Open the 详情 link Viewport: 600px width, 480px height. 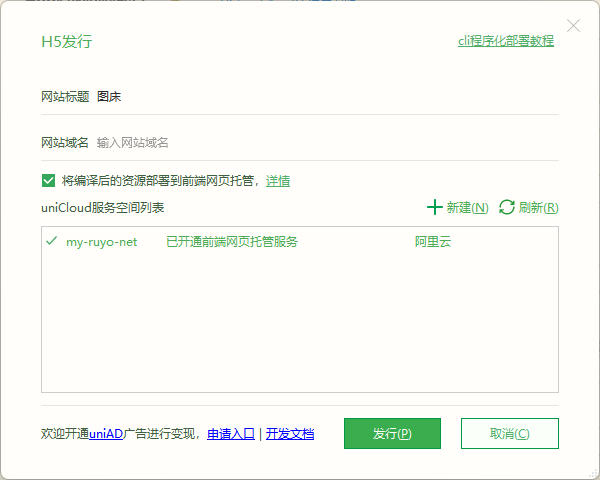(278, 181)
